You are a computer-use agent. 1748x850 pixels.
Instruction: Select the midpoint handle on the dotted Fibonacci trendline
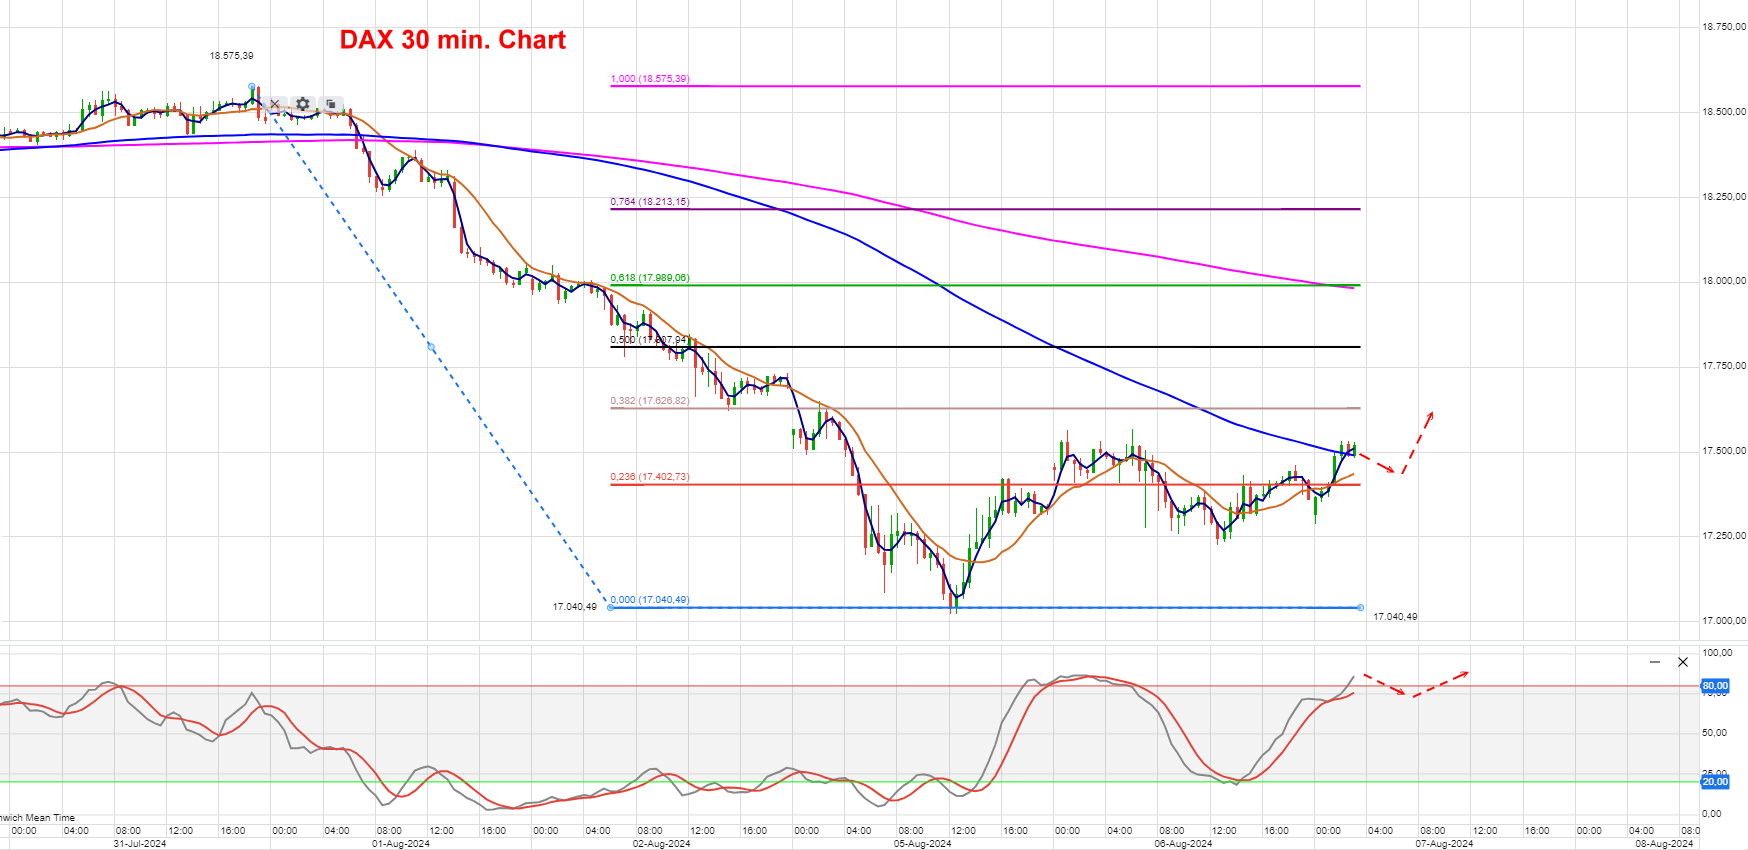click(431, 347)
